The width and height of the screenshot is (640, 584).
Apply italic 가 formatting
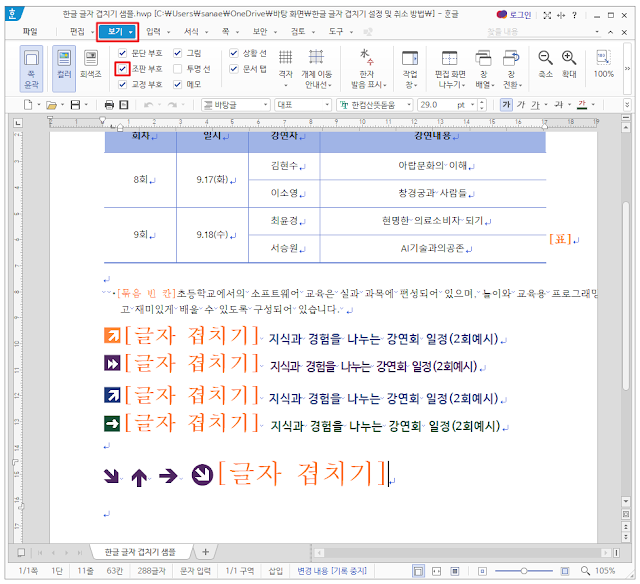tap(521, 105)
